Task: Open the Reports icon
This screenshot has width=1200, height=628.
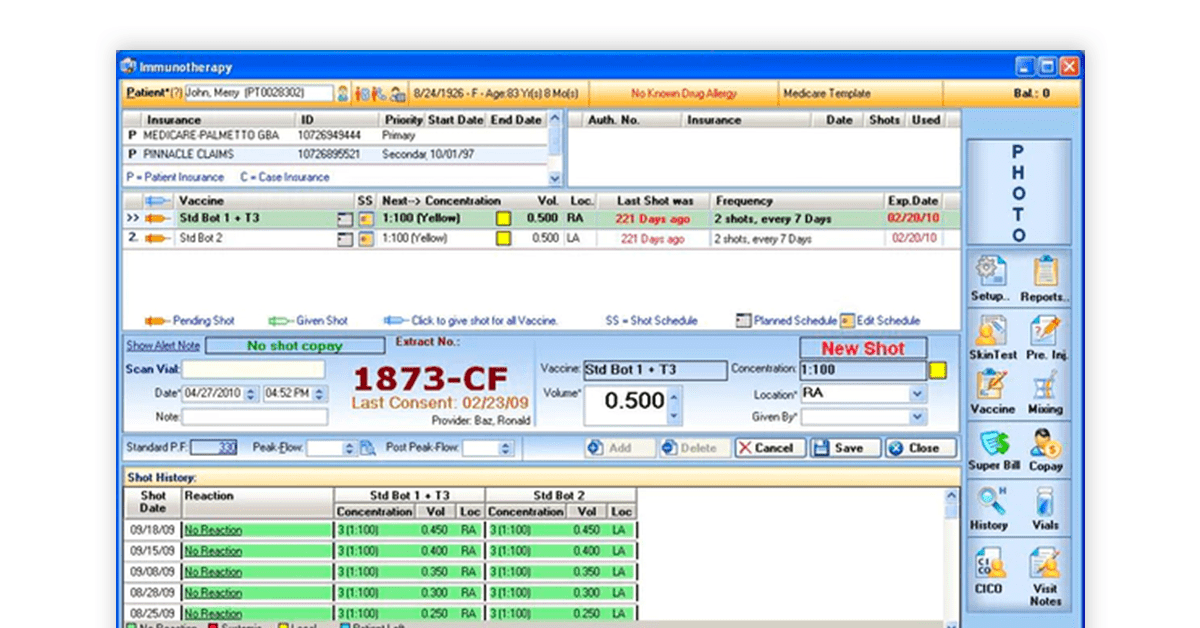Action: coord(1045,278)
